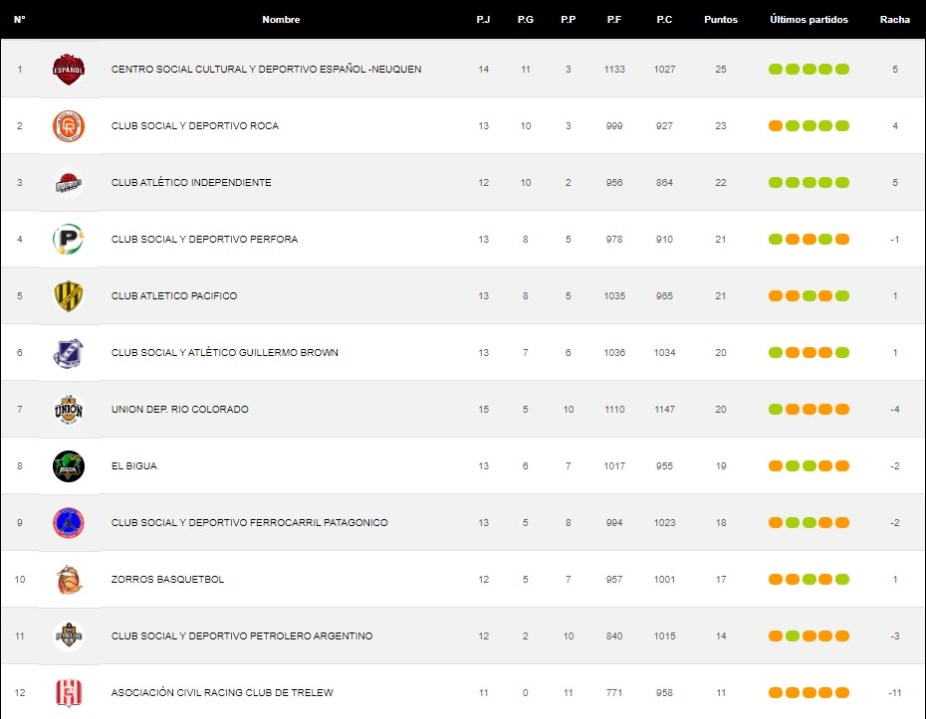Click the Zorros Basquetbol team logo
The image size is (926, 719).
[68, 580]
